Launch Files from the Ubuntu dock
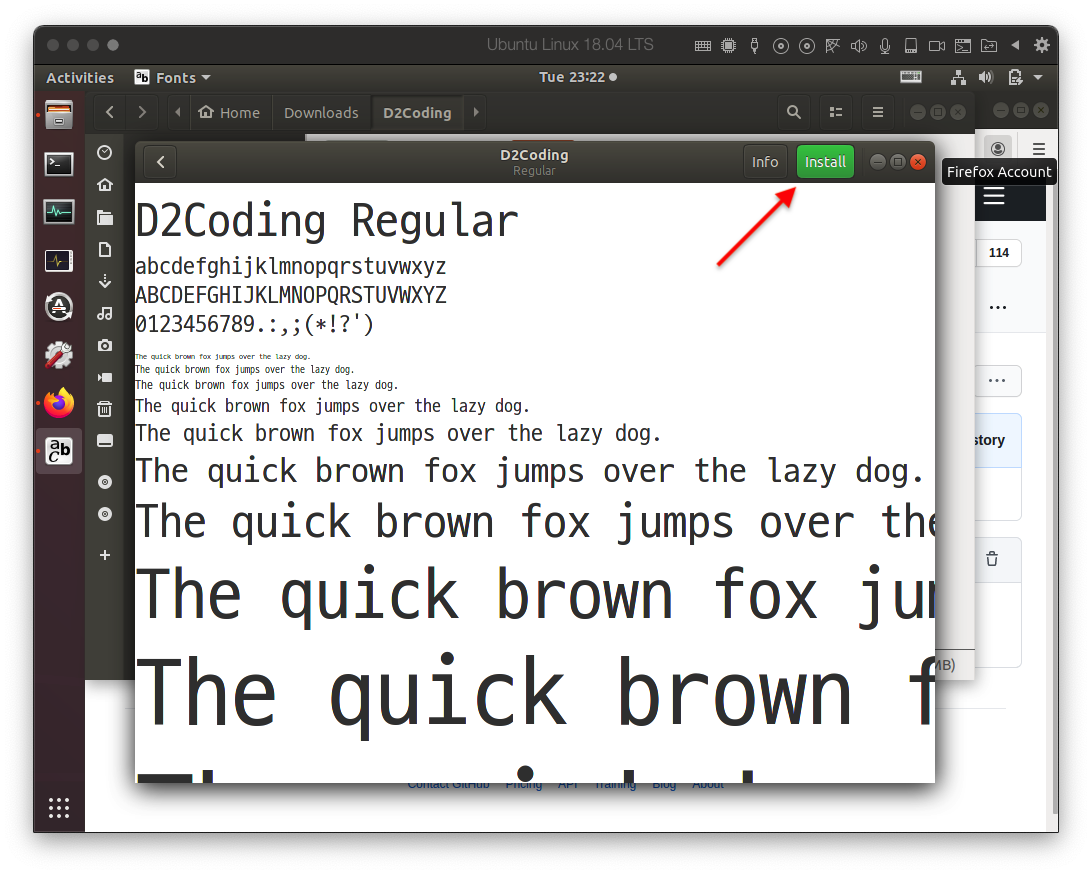 pos(59,115)
